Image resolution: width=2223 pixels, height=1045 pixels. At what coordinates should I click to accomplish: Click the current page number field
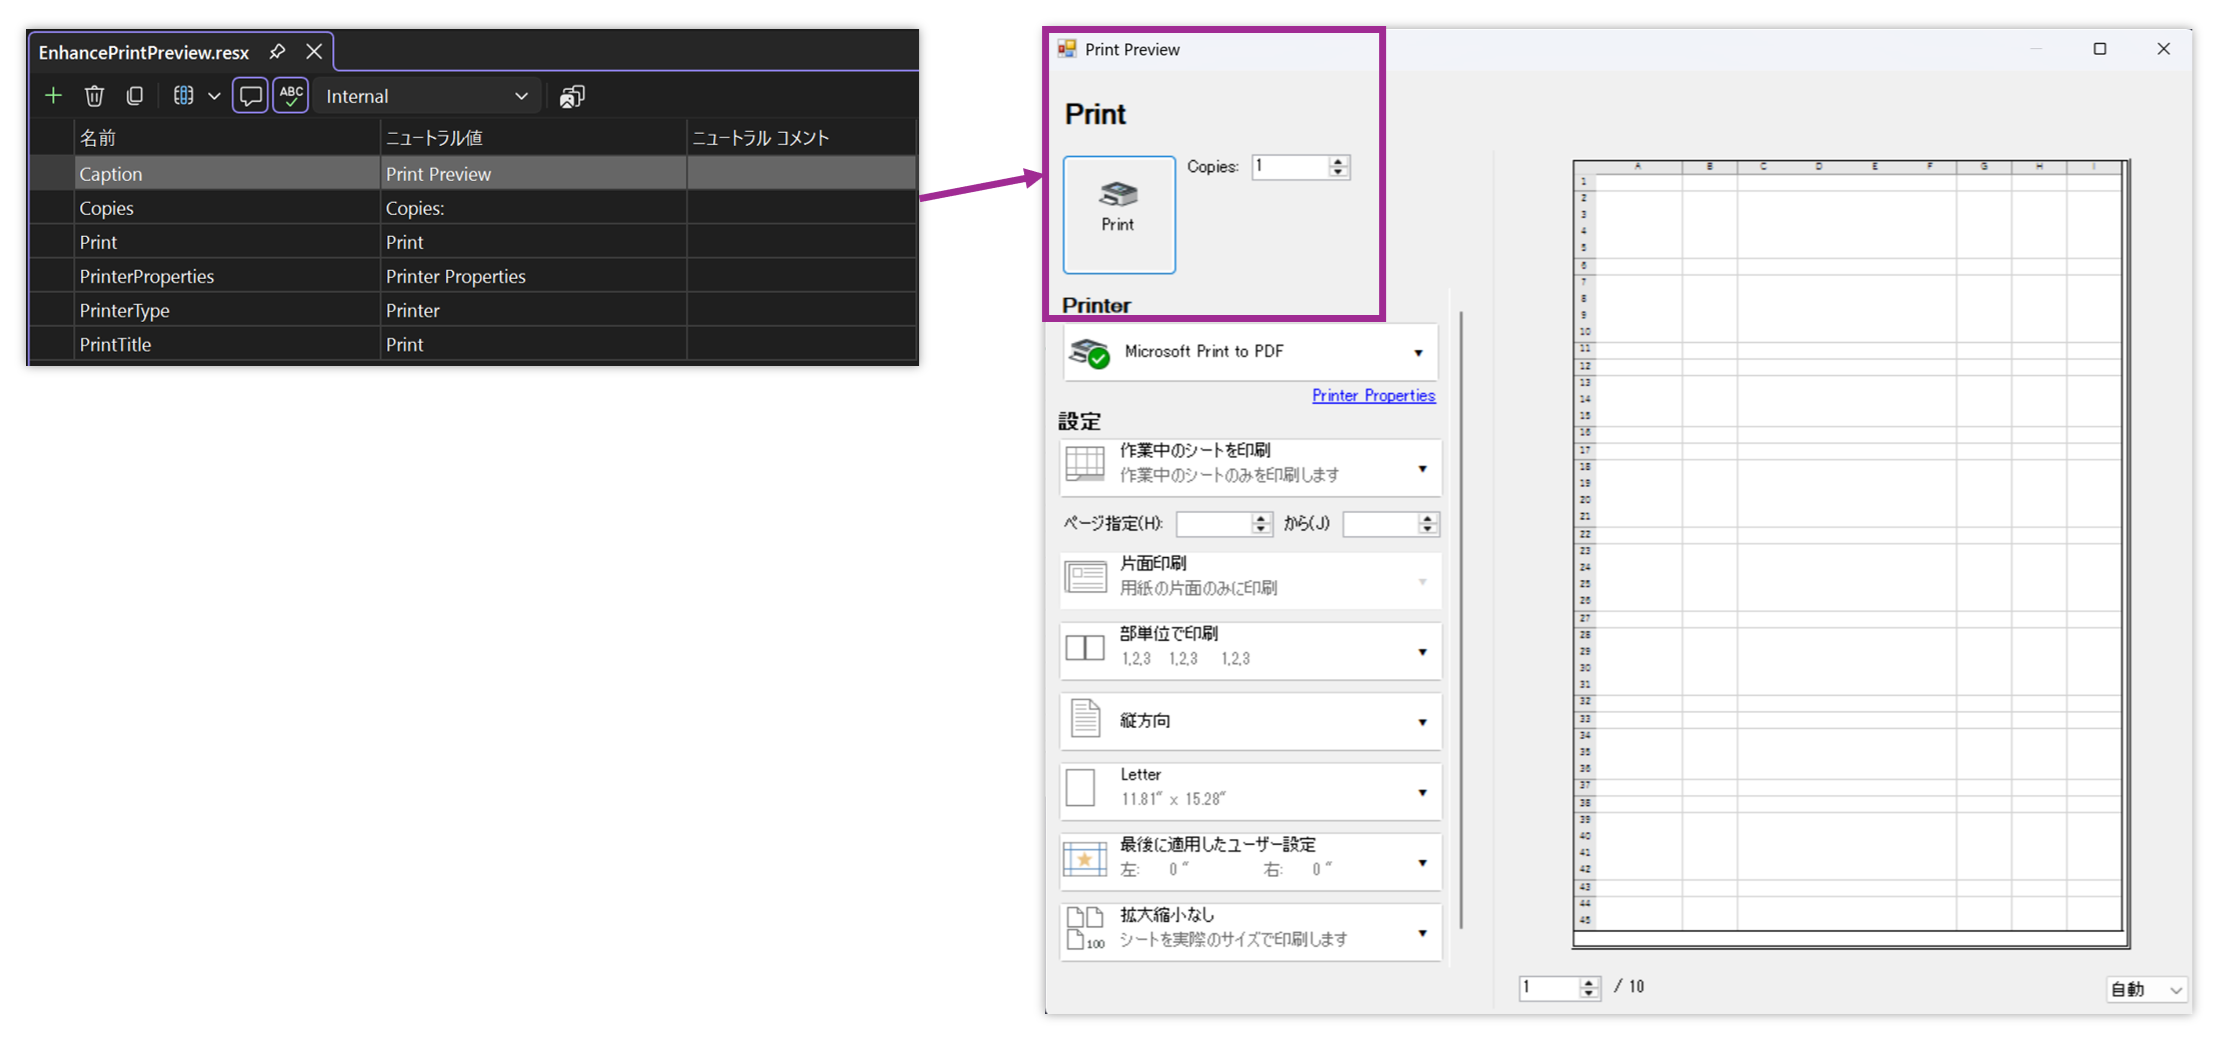tap(1549, 987)
